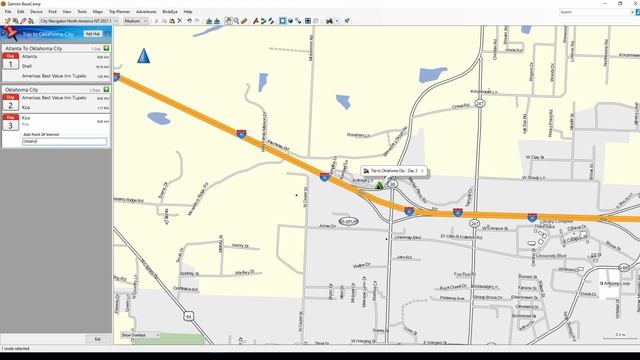Screen dimensions: 640x360
Task: Click the Cut toolbar icon
Action: (x=156, y=21)
